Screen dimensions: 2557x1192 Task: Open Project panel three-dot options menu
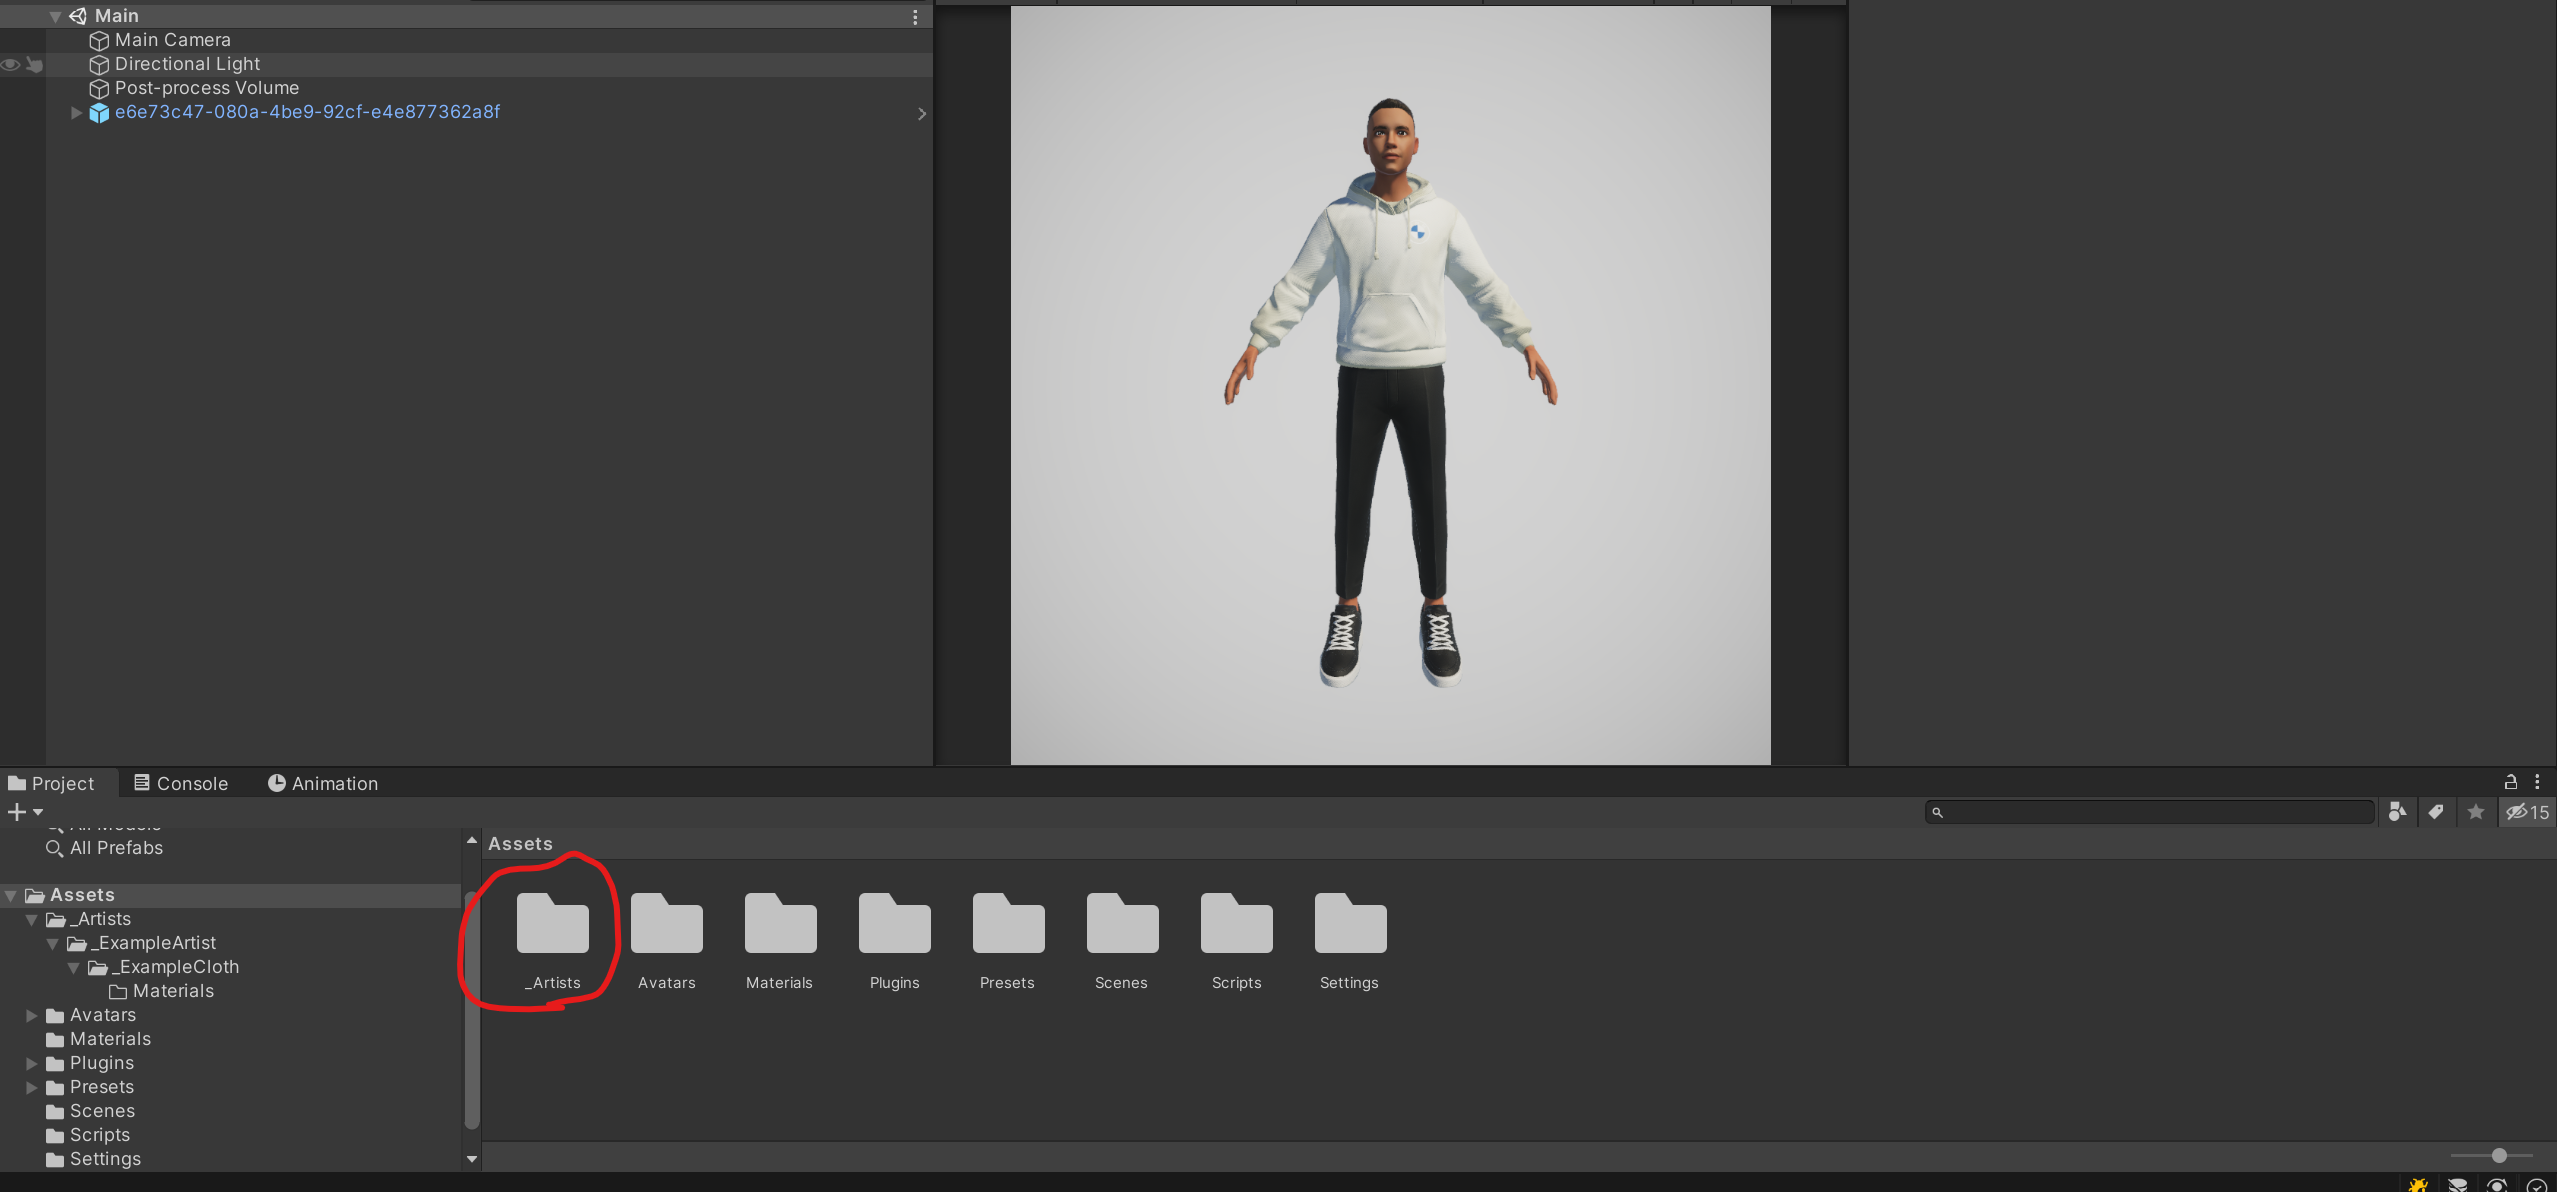[2537, 782]
